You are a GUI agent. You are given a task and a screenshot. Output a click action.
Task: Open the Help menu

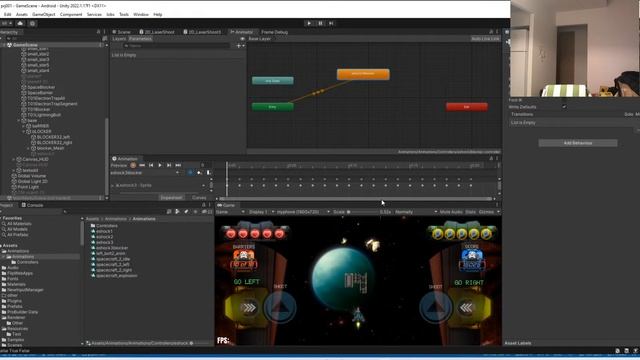click(x=158, y=14)
